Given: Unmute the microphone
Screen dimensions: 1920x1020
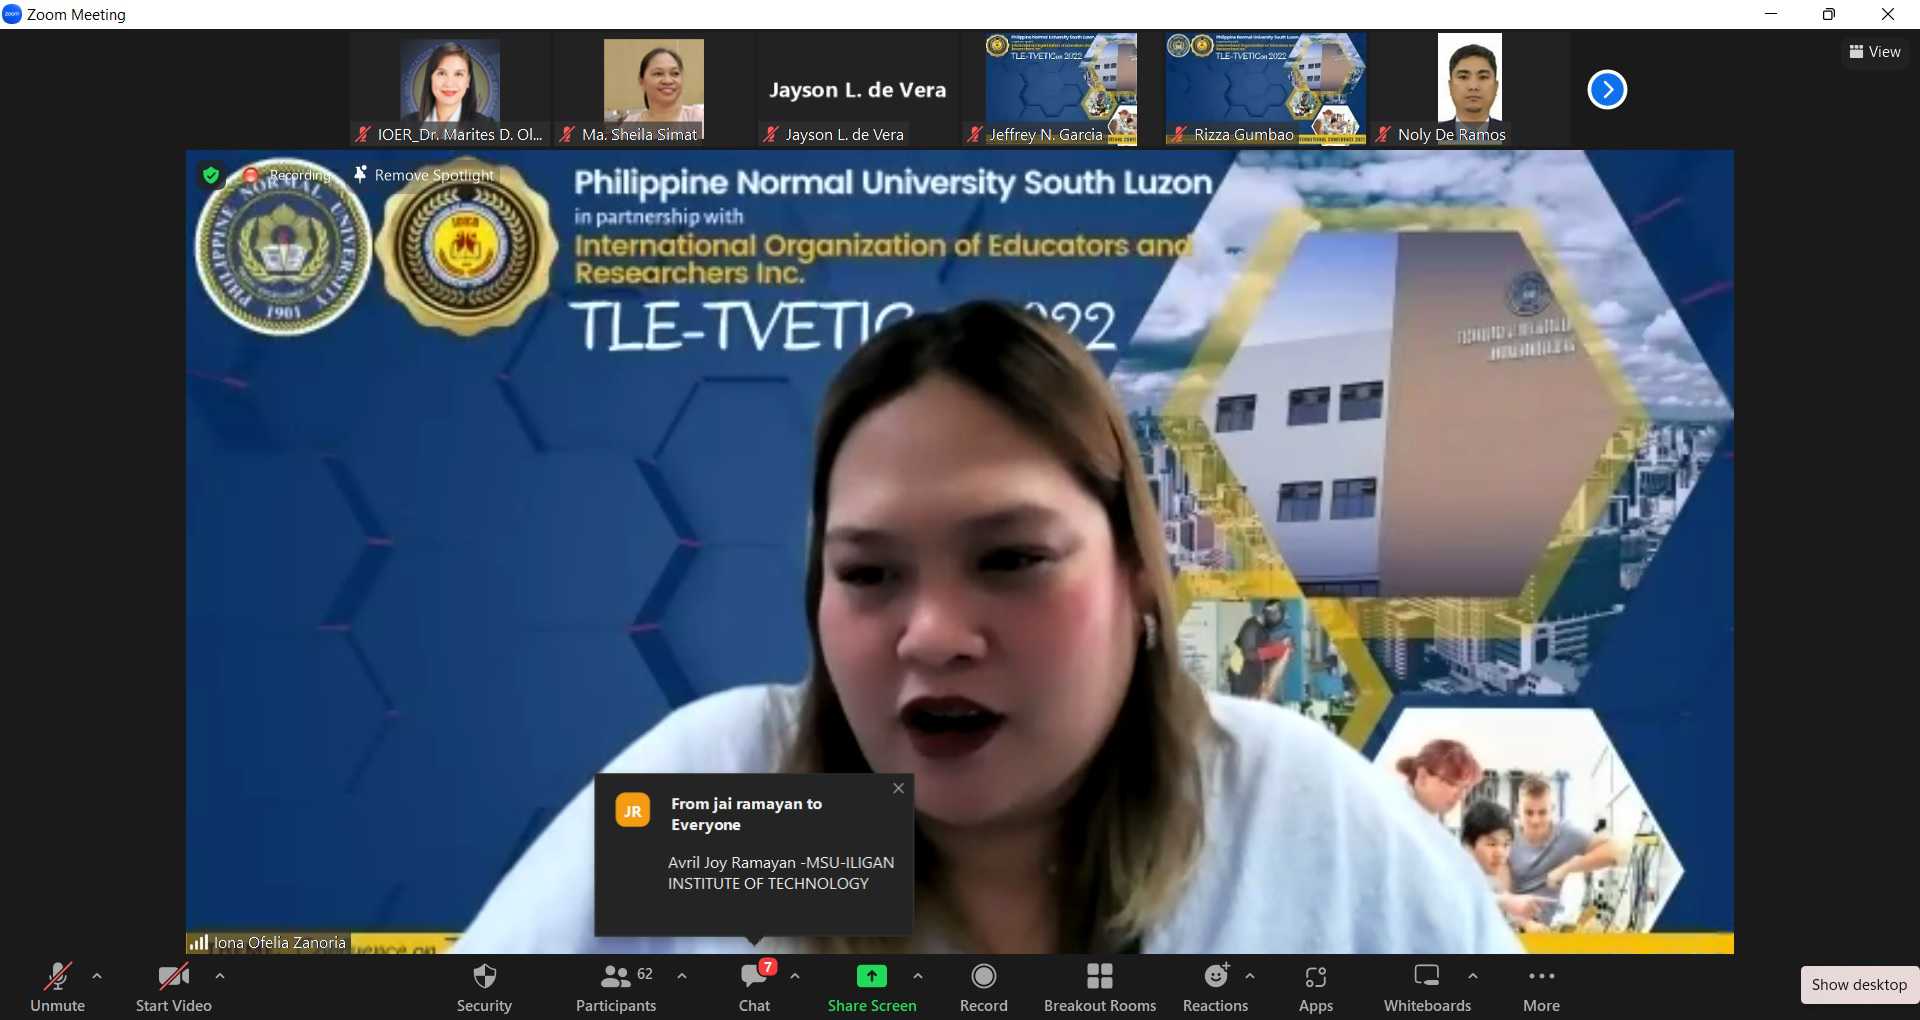Looking at the screenshot, I should (57, 985).
